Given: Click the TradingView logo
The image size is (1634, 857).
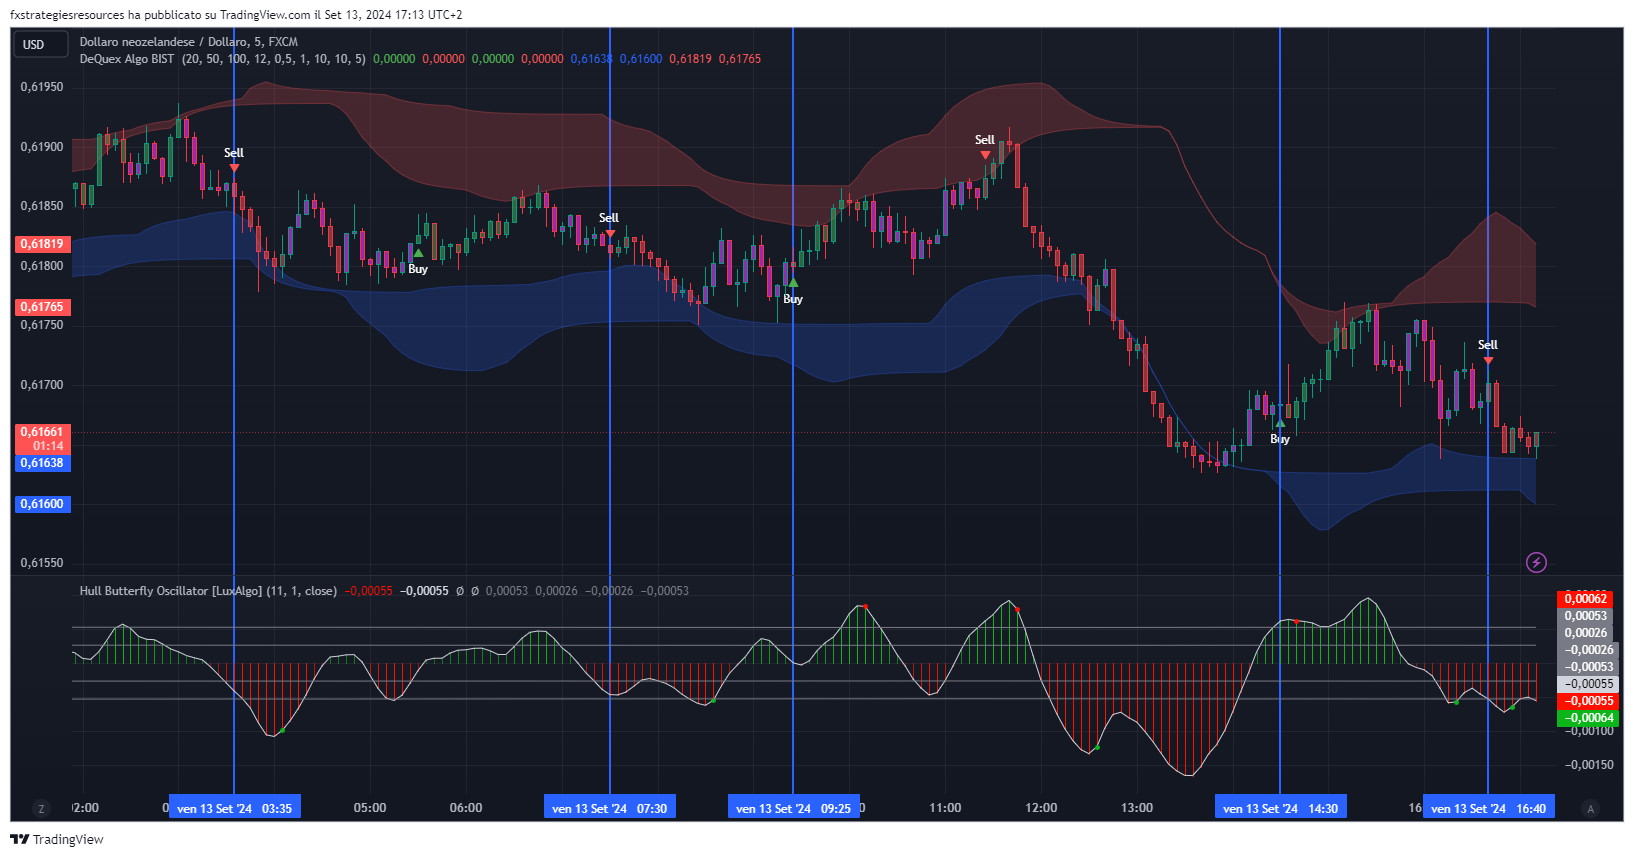Looking at the screenshot, I should 57,839.
